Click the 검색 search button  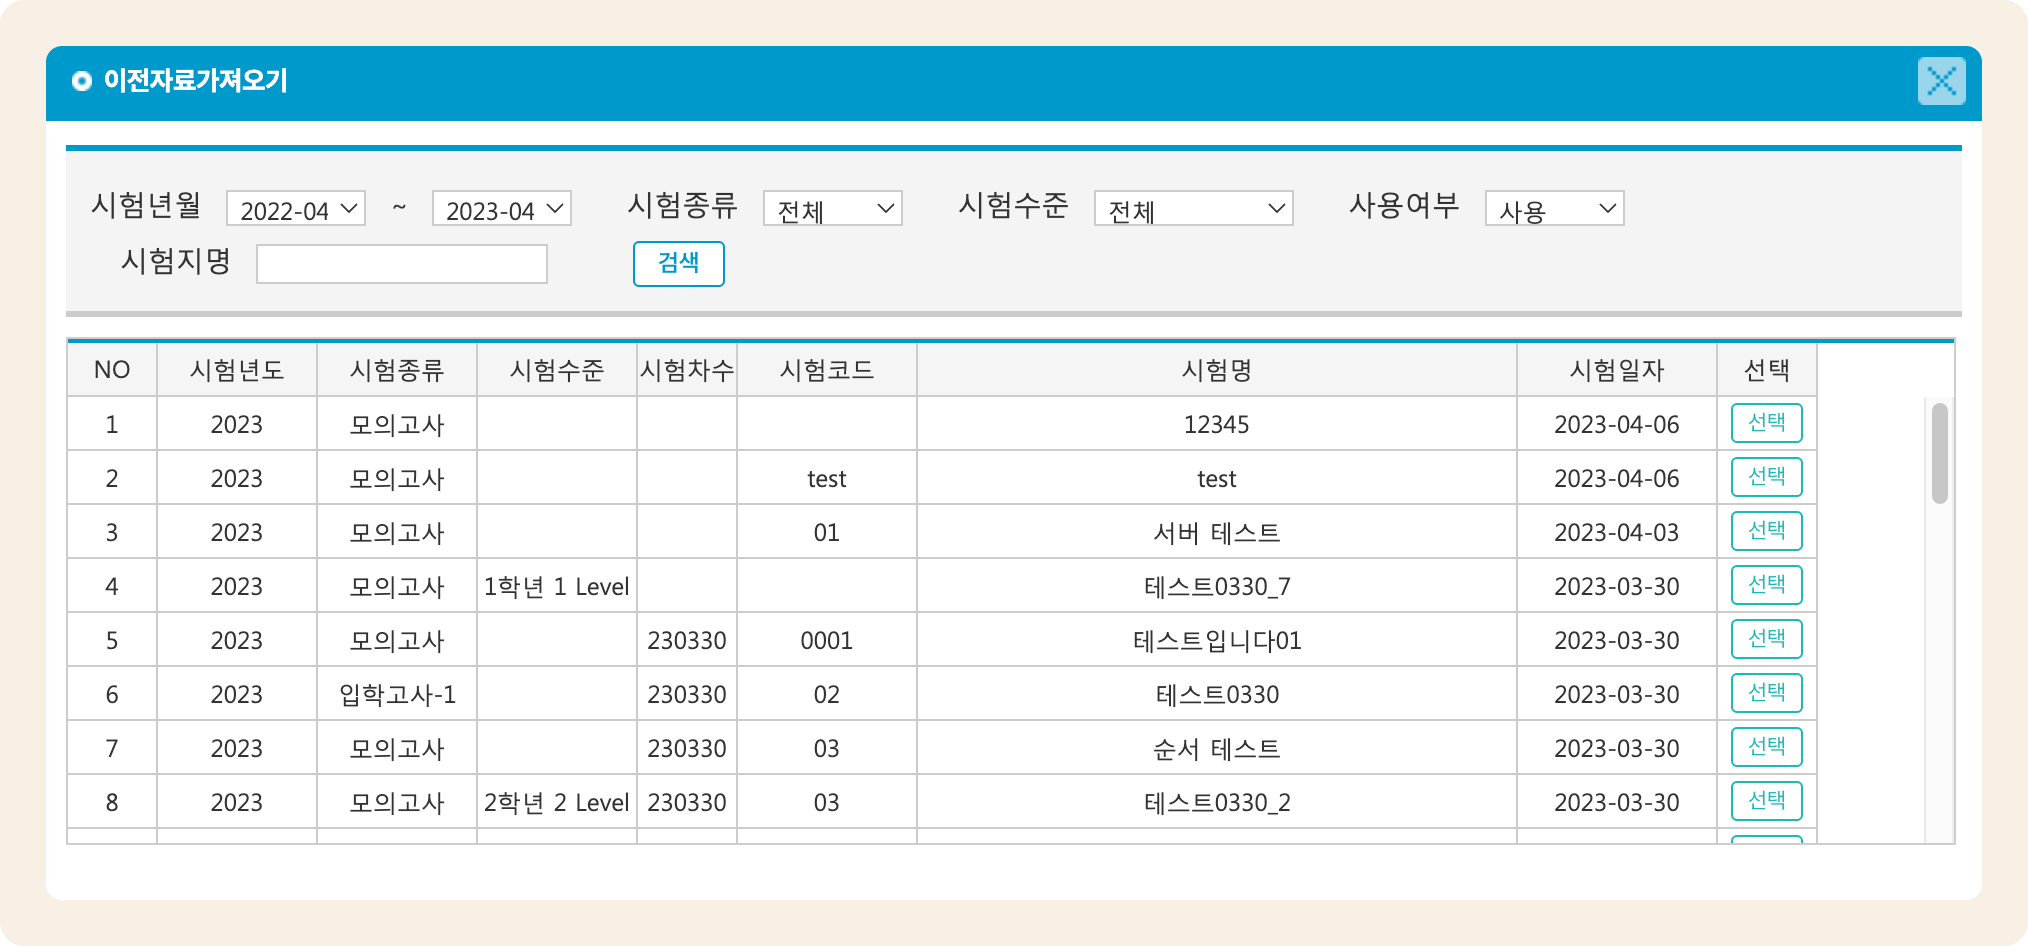click(679, 264)
